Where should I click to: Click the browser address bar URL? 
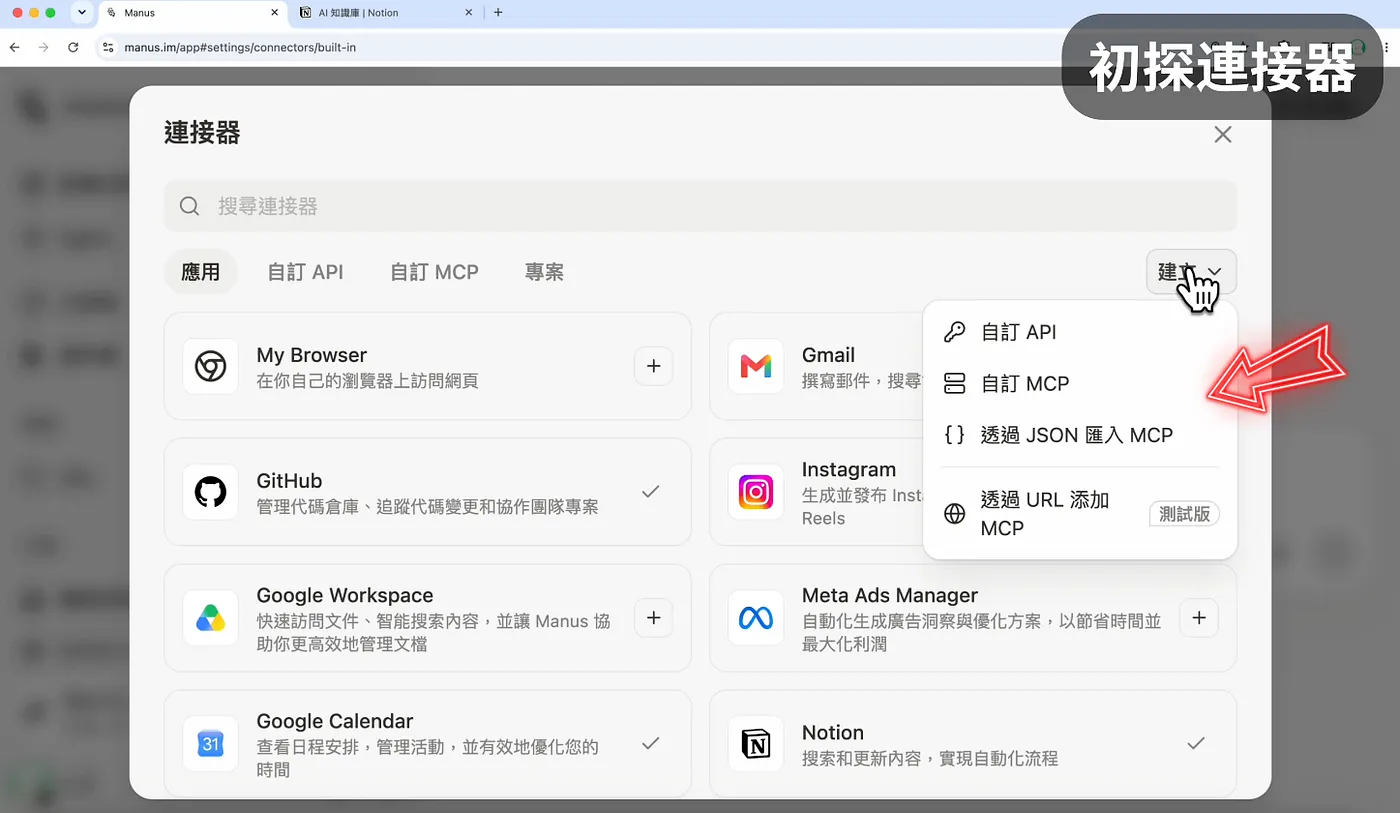pos(240,47)
